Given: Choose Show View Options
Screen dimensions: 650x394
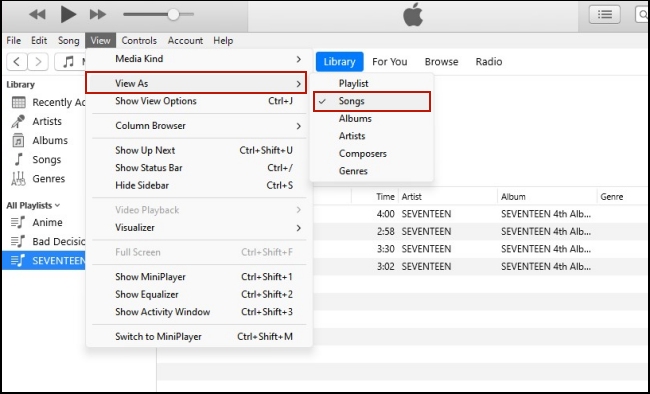Looking at the screenshot, I should [199, 101].
